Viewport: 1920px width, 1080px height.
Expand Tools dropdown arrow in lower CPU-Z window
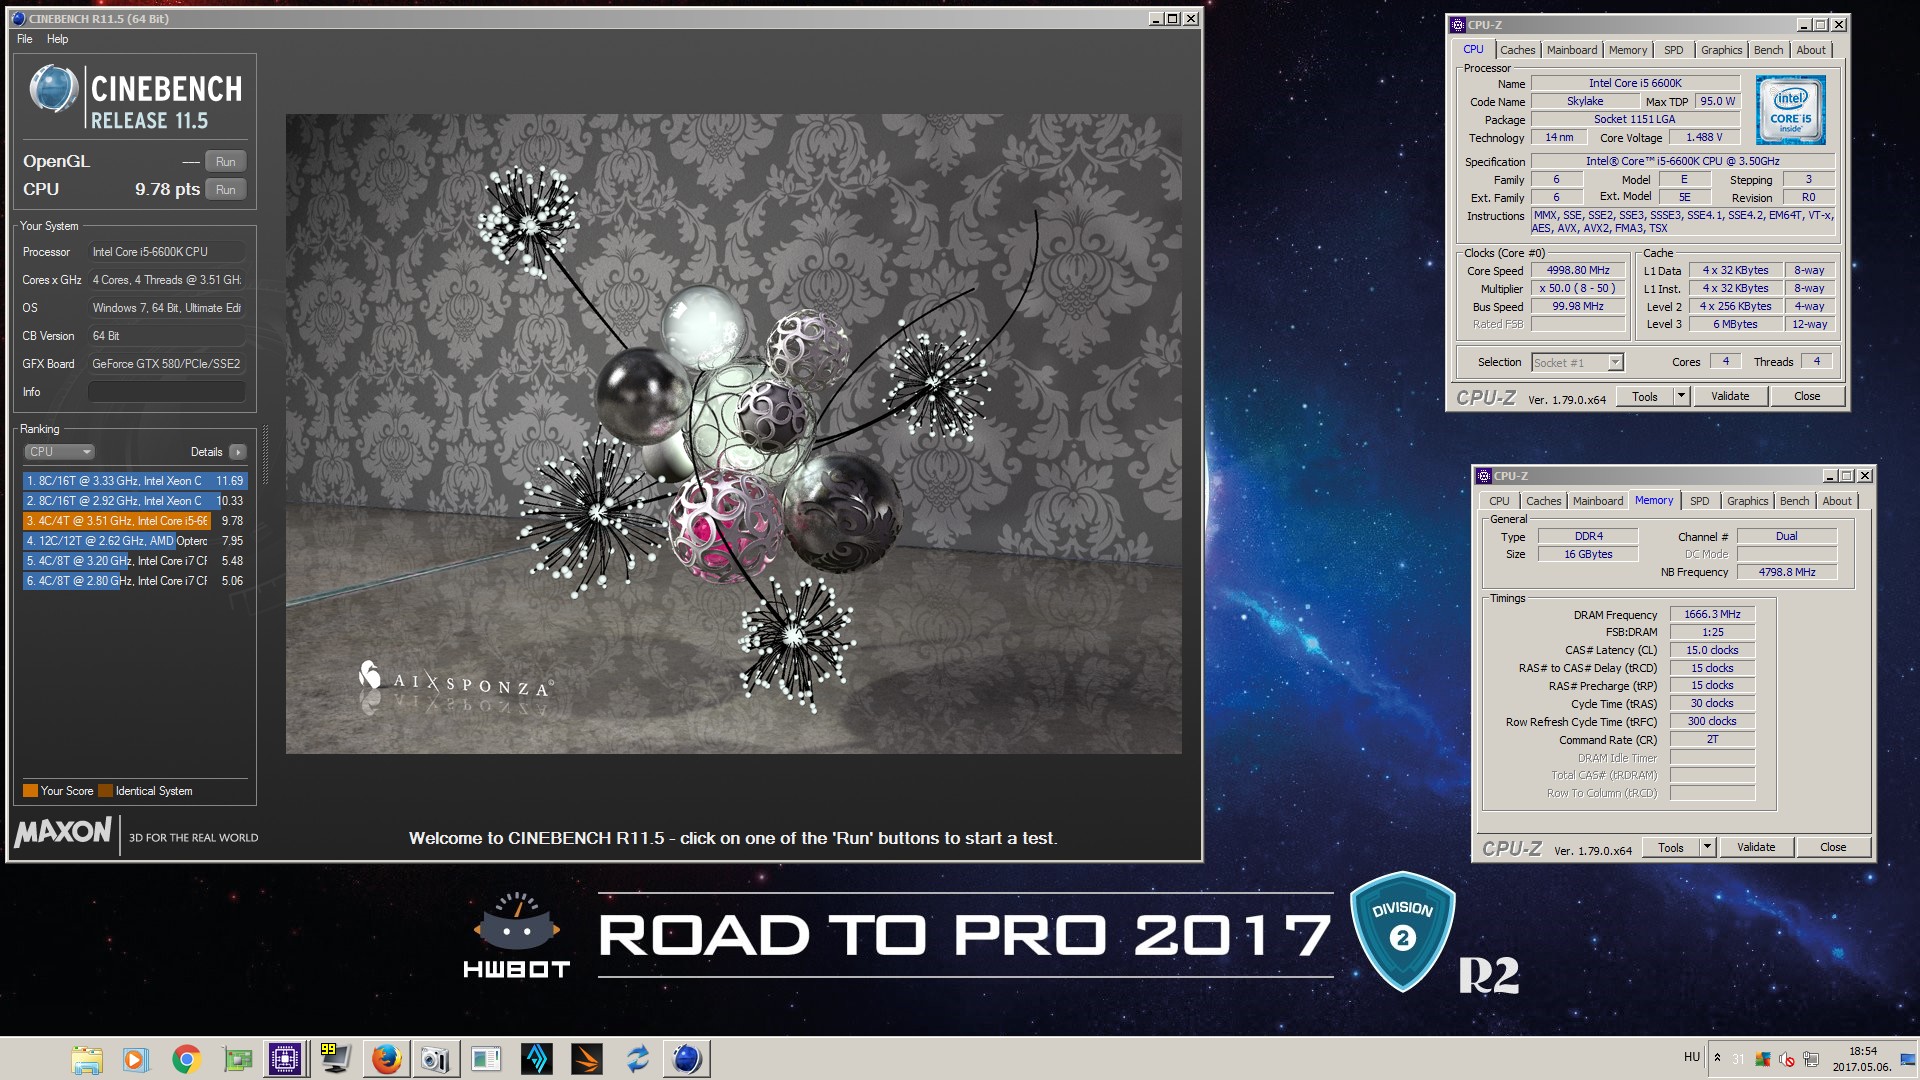click(1707, 848)
